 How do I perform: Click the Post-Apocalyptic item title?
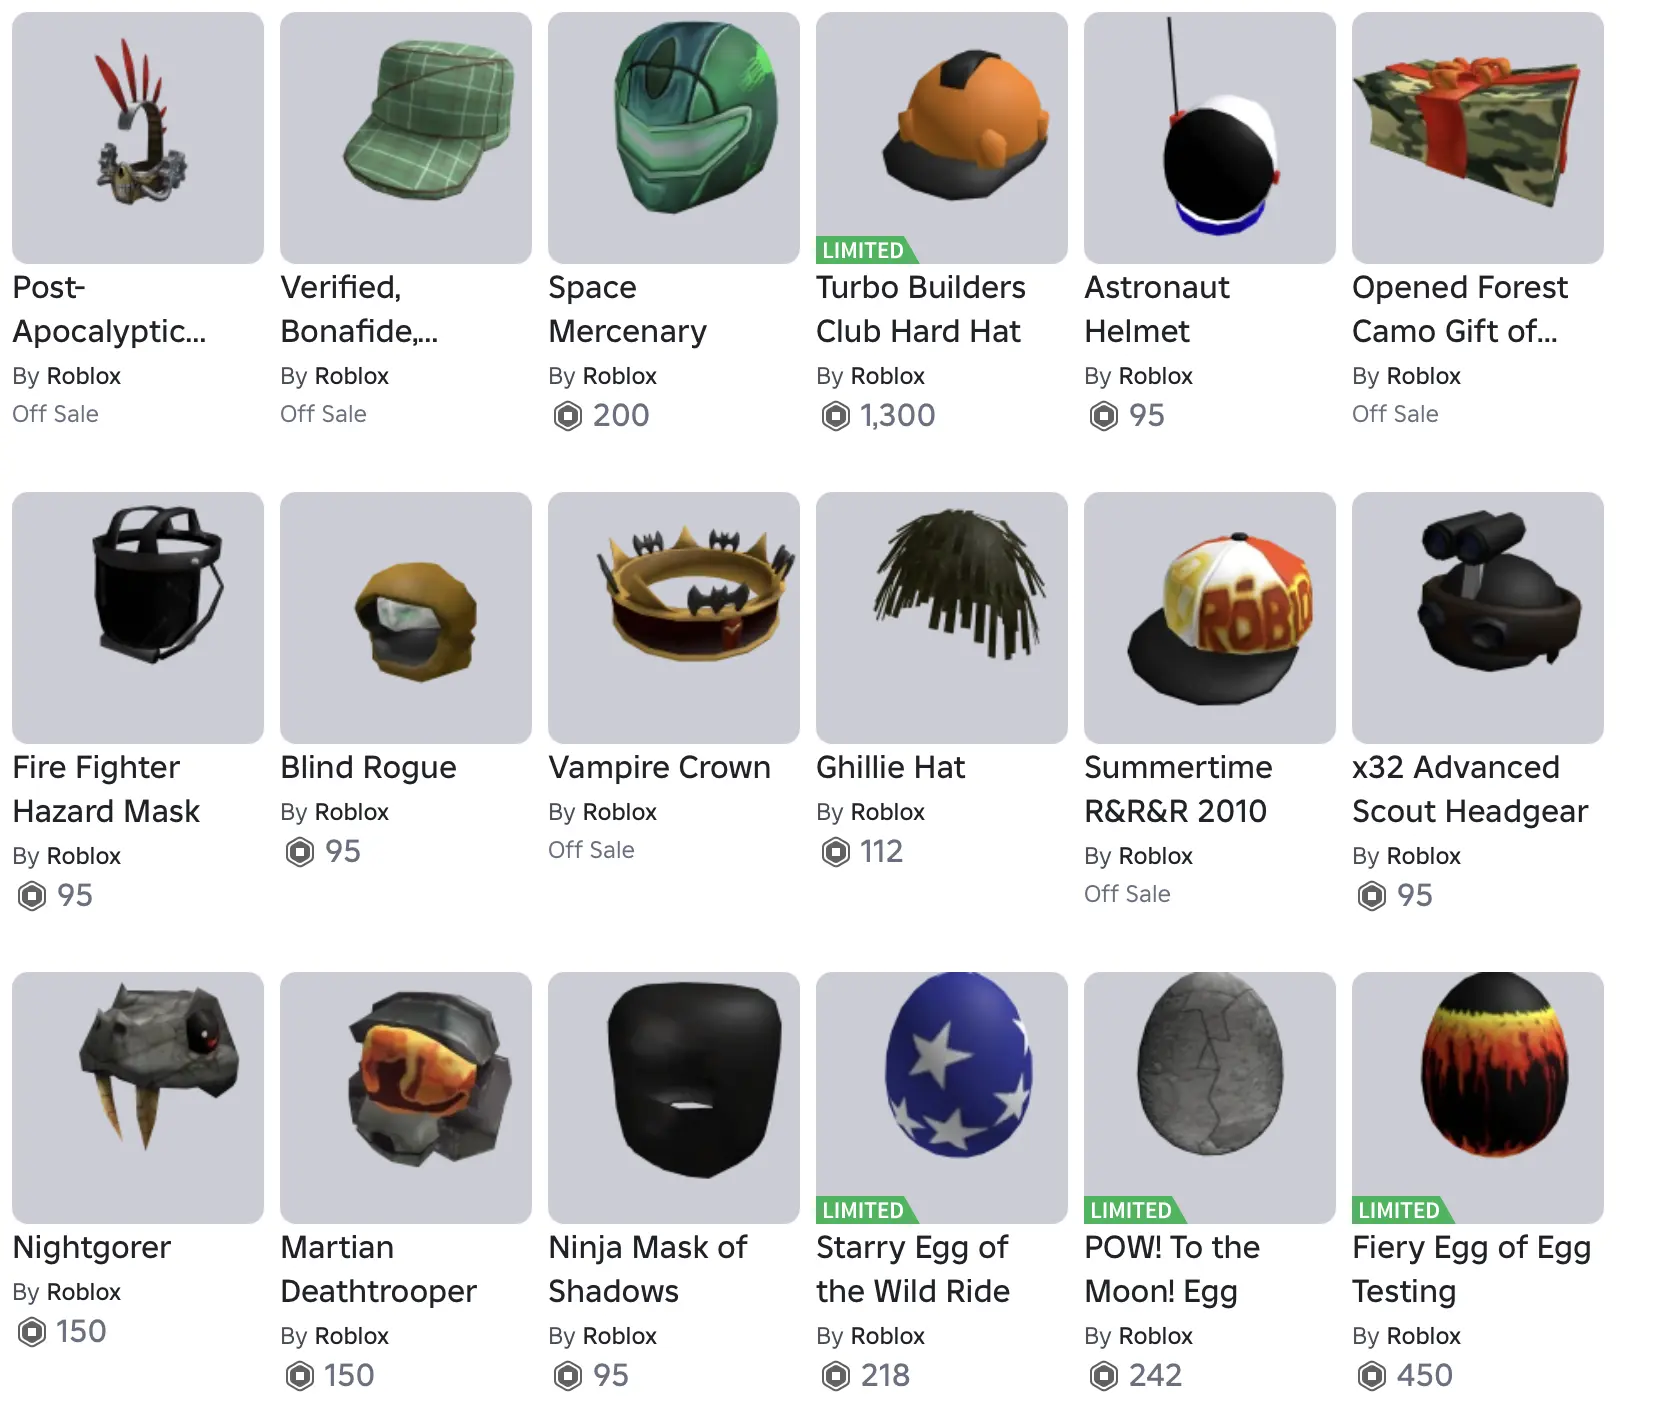pos(109,309)
